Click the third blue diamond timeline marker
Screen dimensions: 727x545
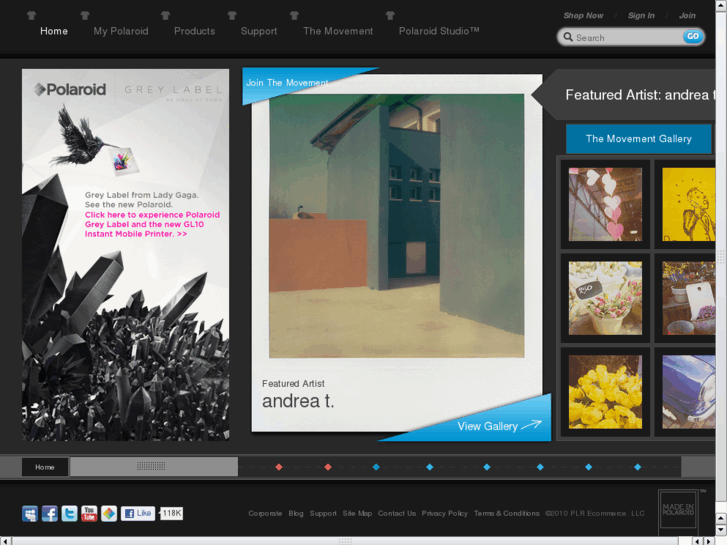(487, 467)
